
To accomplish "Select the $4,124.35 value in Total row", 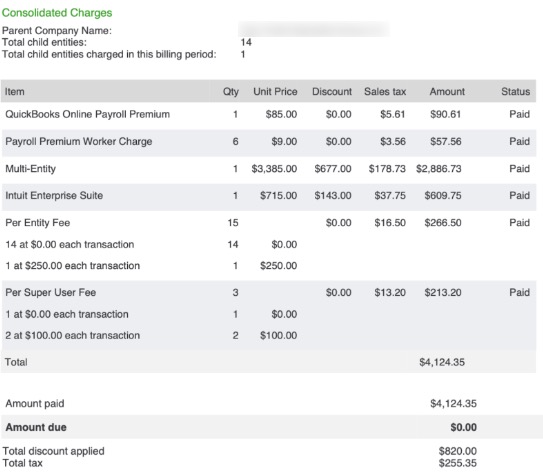I will [x=442, y=362].
